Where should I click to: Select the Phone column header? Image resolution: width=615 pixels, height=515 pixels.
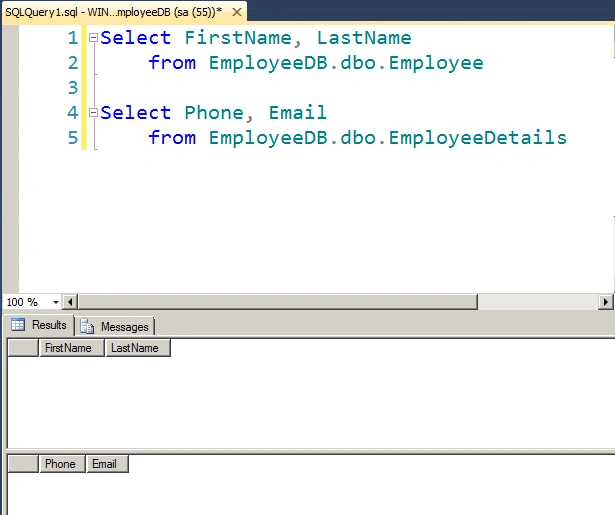click(62, 464)
